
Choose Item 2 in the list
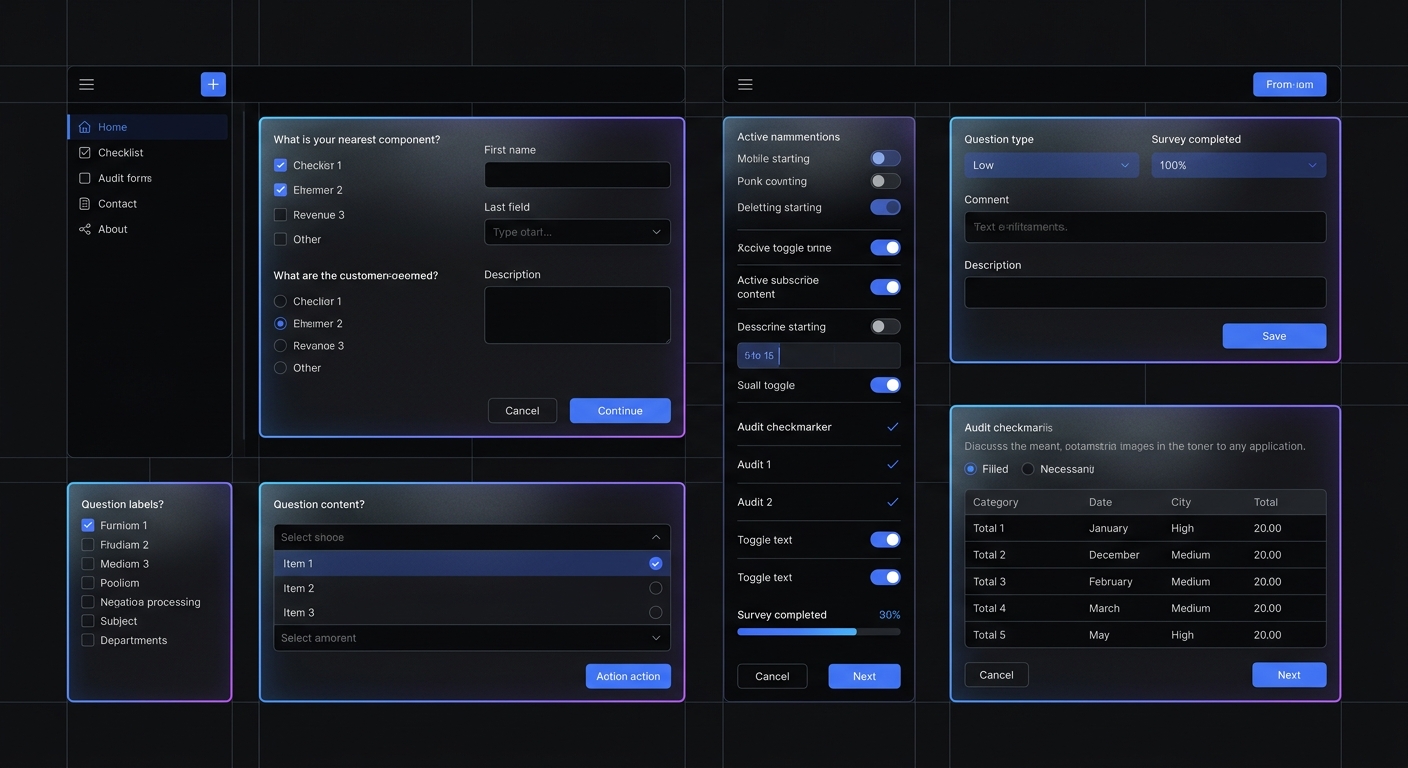[x=472, y=588]
